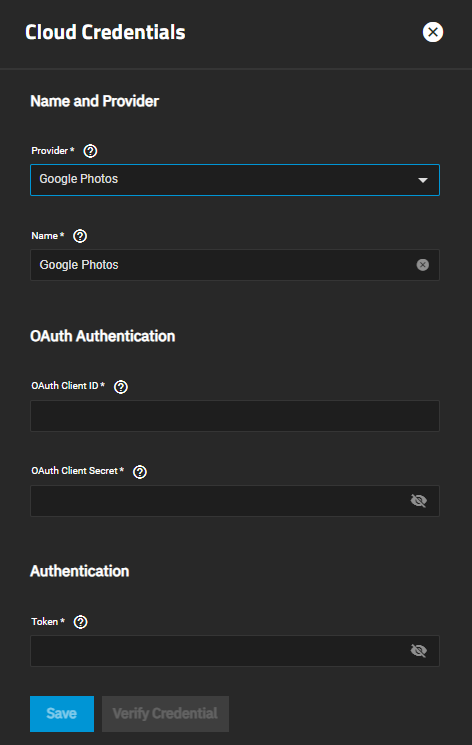This screenshot has width=472, height=745.
Task: Save the cloud credential
Action: (x=62, y=714)
